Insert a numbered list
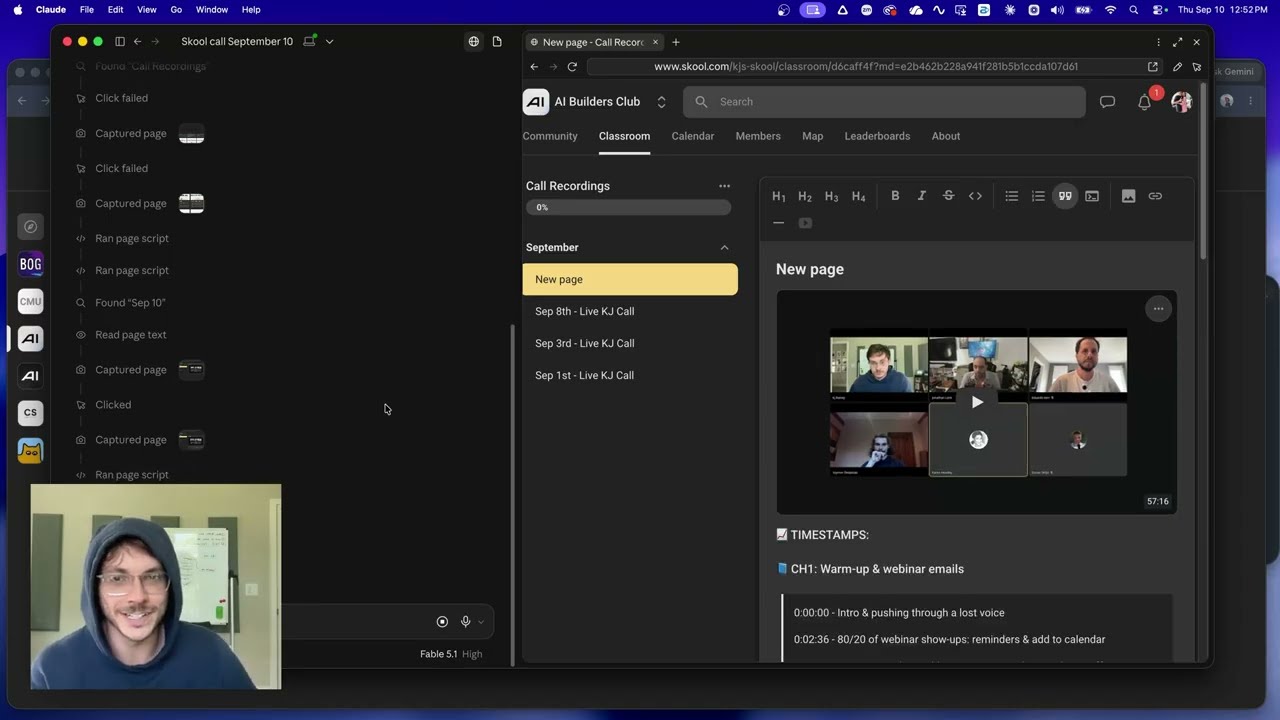The image size is (1280, 720). [1038, 196]
